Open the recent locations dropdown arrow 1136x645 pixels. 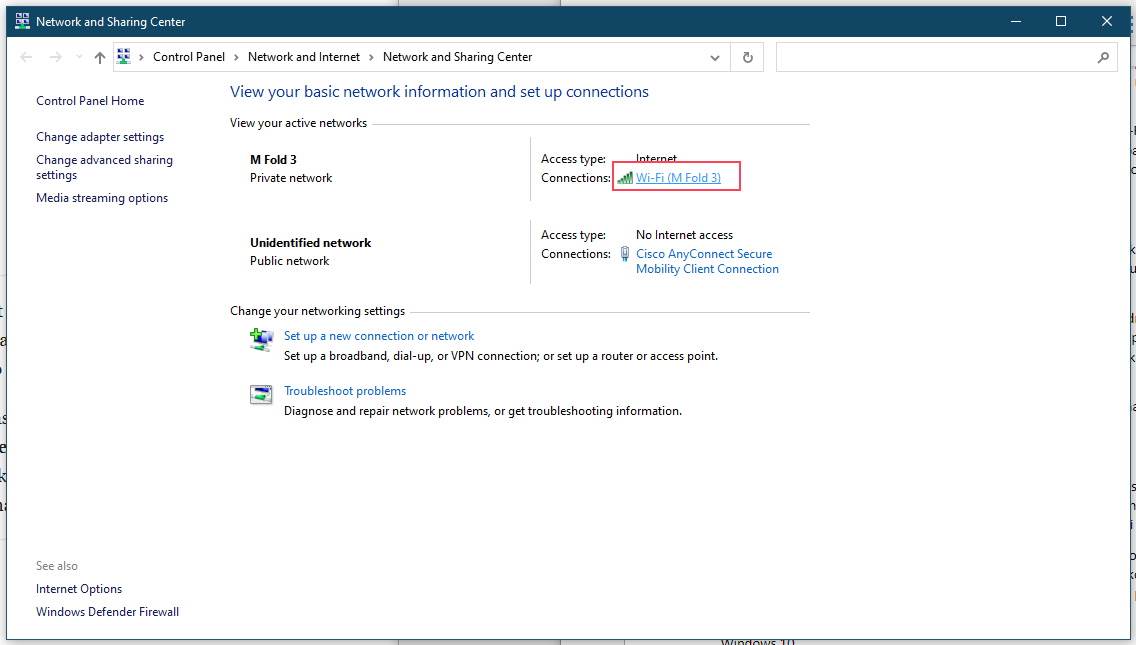click(x=79, y=58)
